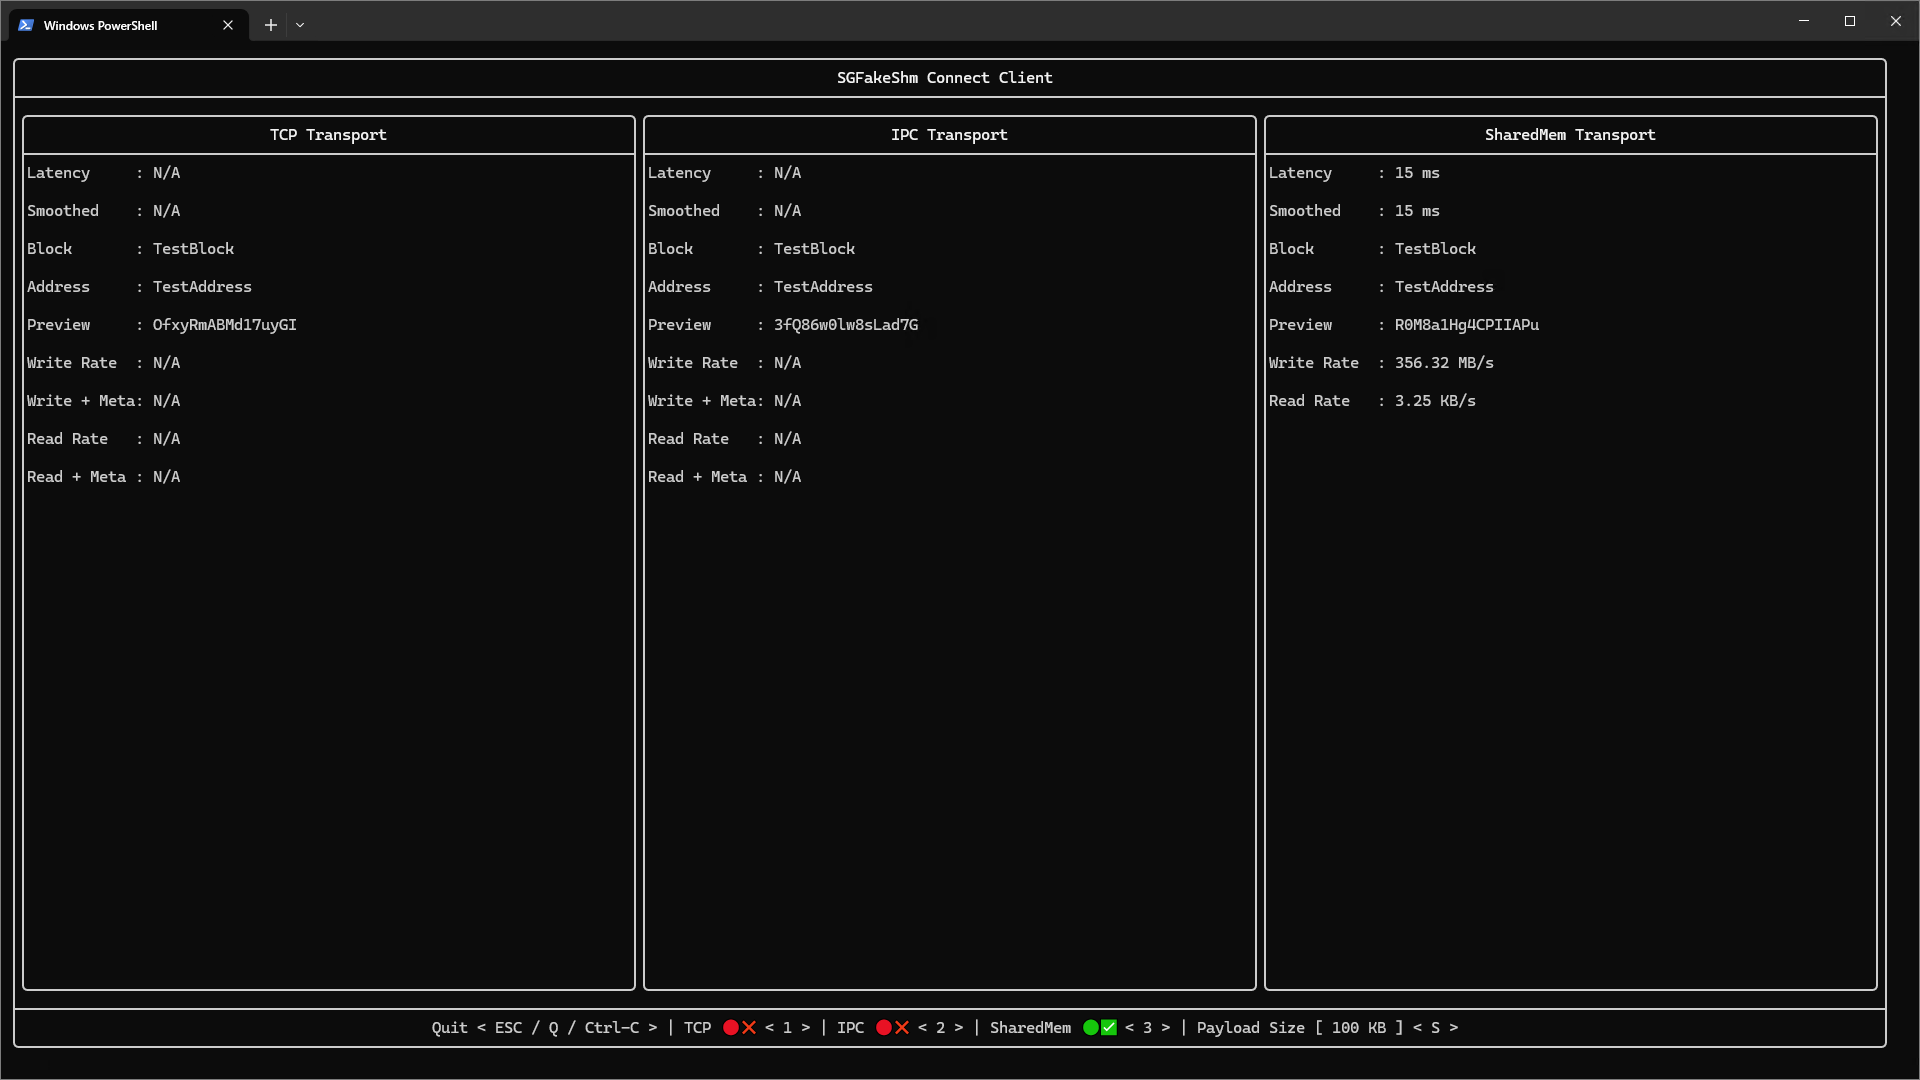
Task: Click the TCP Transport panel title
Action: tap(328, 135)
